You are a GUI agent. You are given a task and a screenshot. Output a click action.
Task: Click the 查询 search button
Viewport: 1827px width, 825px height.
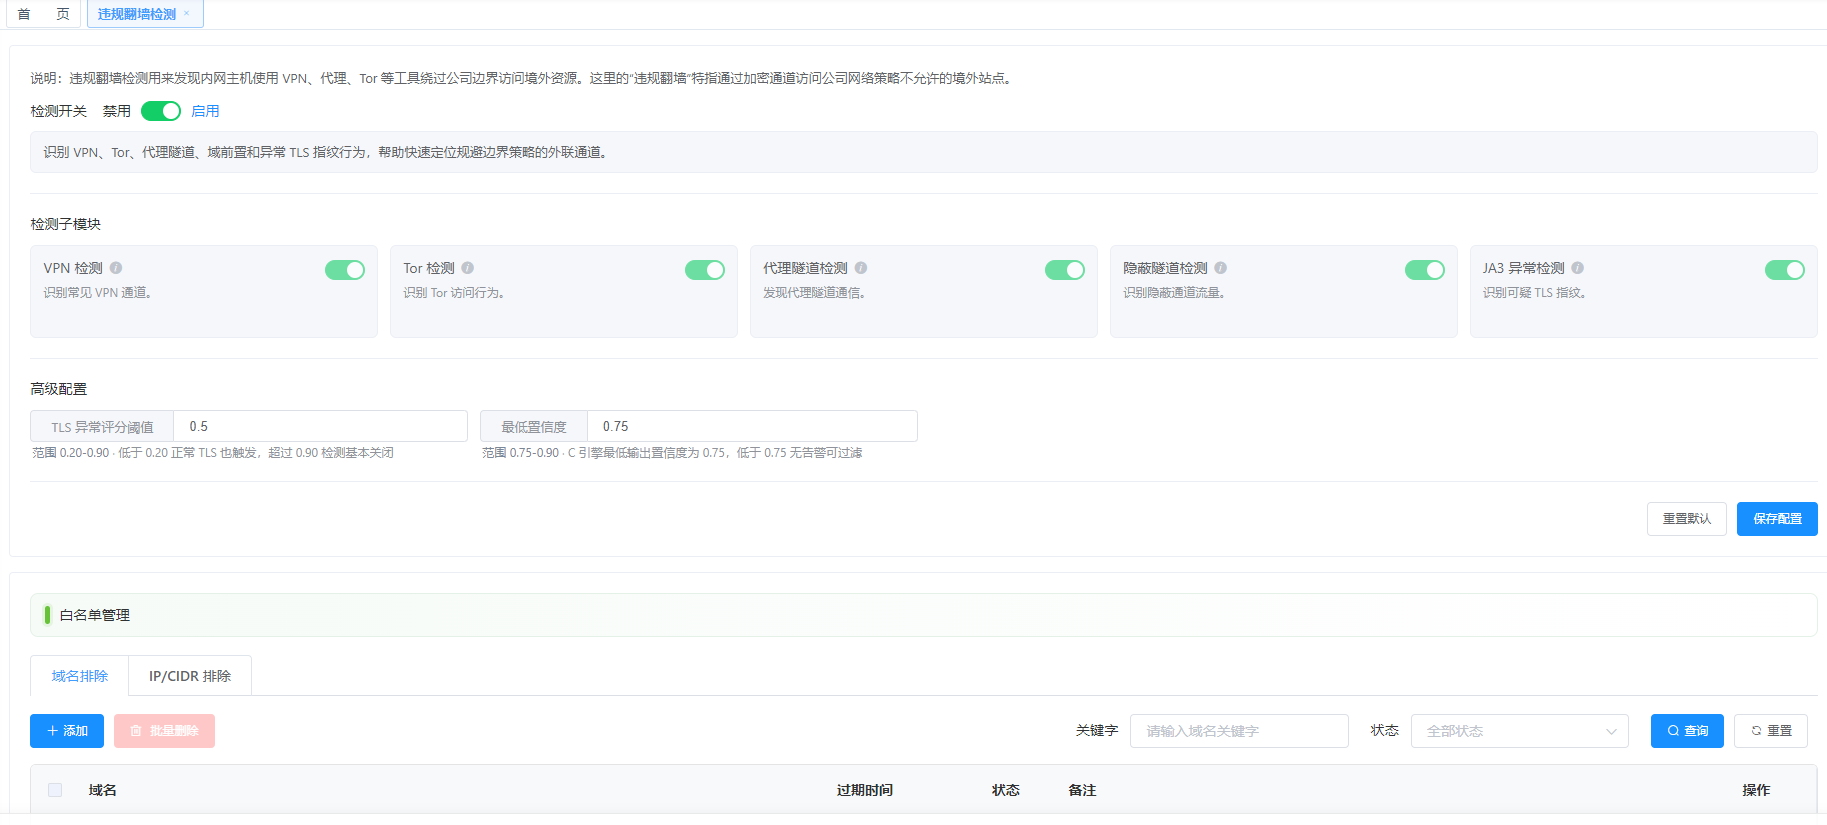tap(1687, 731)
